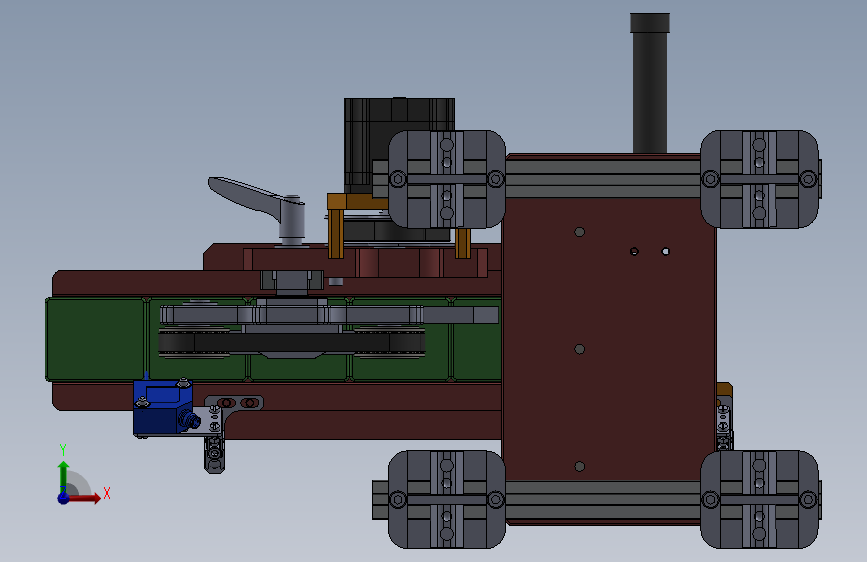The width and height of the screenshot is (867, 562).
Task: Select the lower-right wheel module
Action: [759, 499]
